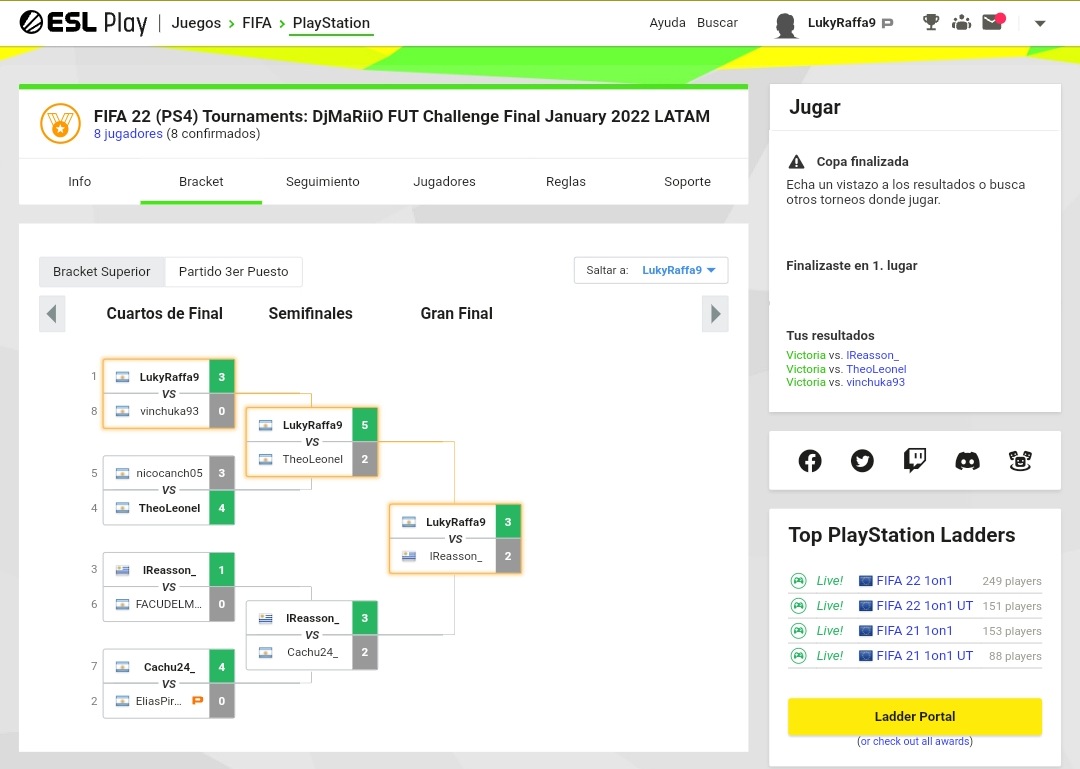Open the '8 jugadores' link
This screenshot has height=769, width=1080.
[128, 134]
